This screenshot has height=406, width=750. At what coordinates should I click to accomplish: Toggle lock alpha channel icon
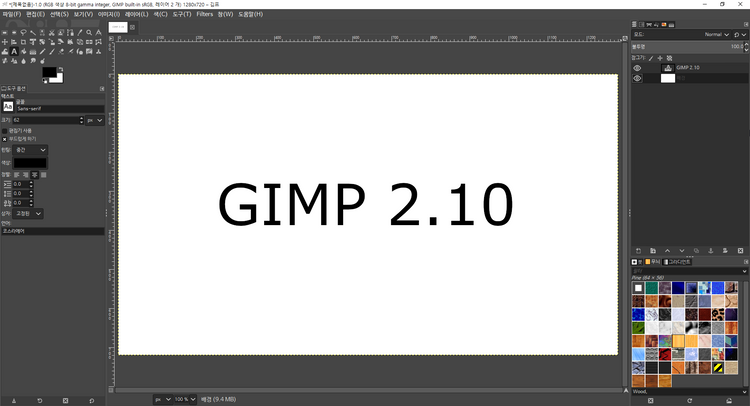click(x=669, y=58)
